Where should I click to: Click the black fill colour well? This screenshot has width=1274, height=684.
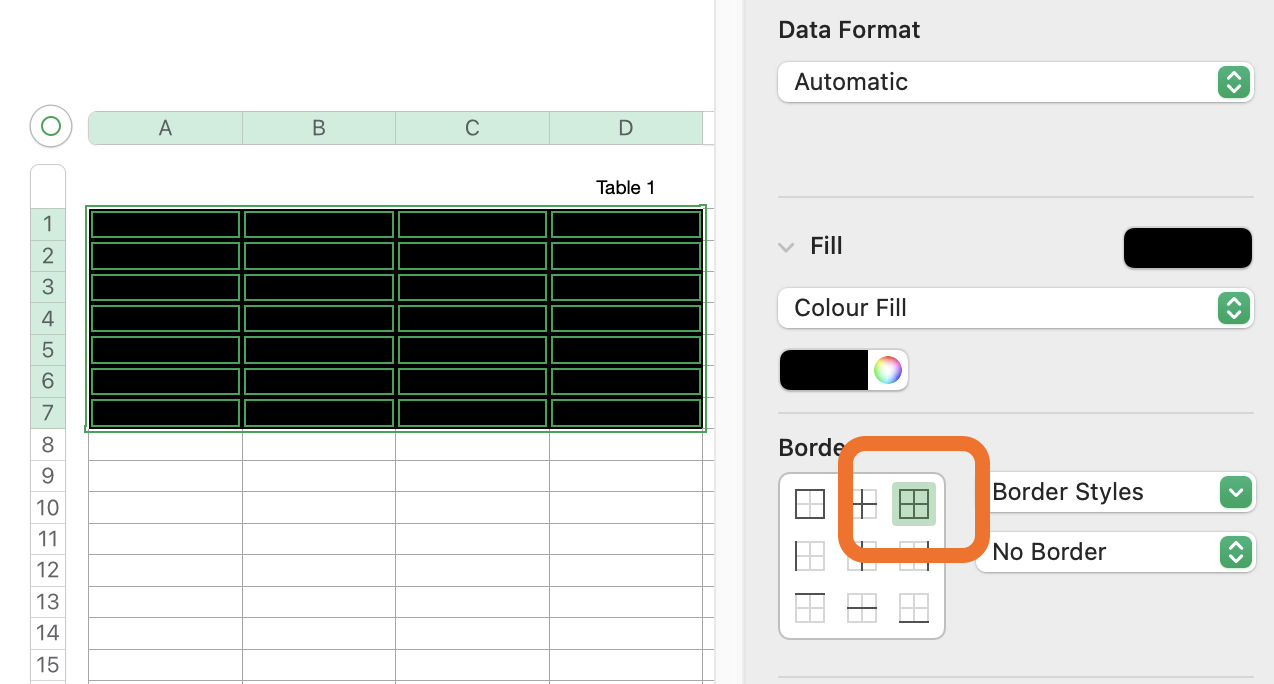(824, 370)
